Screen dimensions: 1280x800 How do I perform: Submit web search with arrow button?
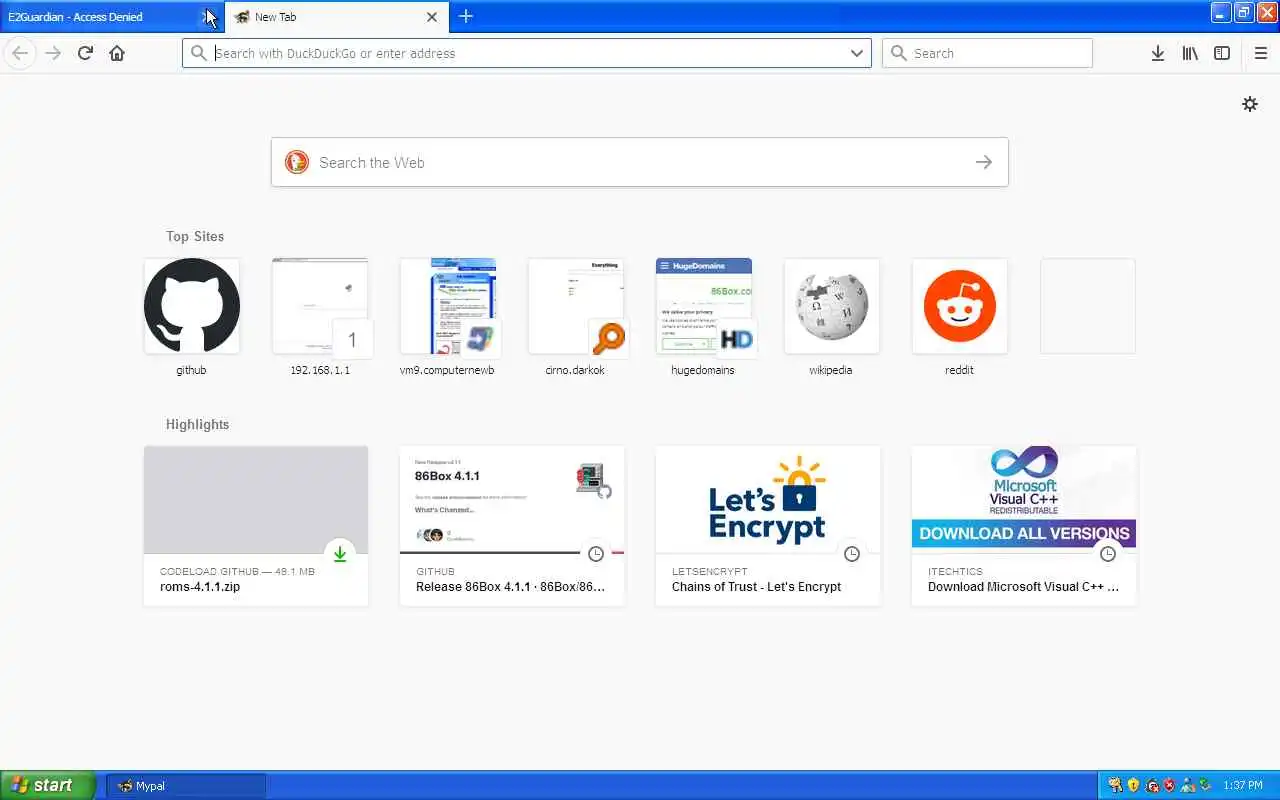click(x=984, y=162)
